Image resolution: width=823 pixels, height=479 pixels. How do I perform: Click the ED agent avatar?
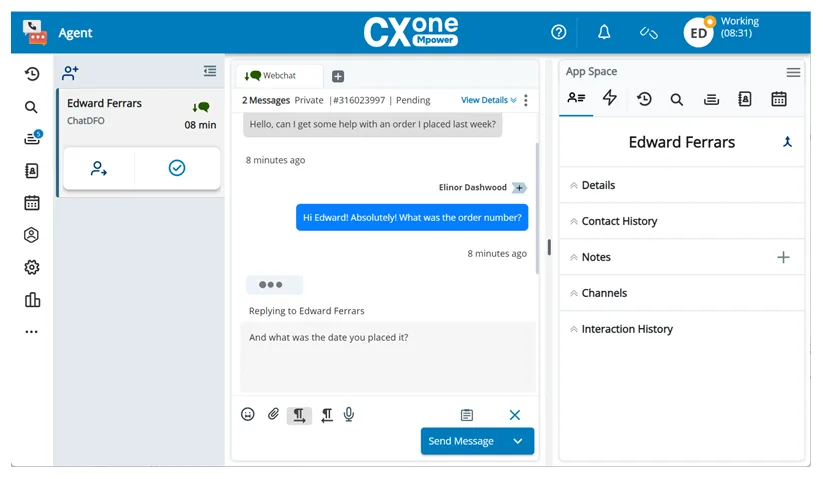click(x=698, y=33)
